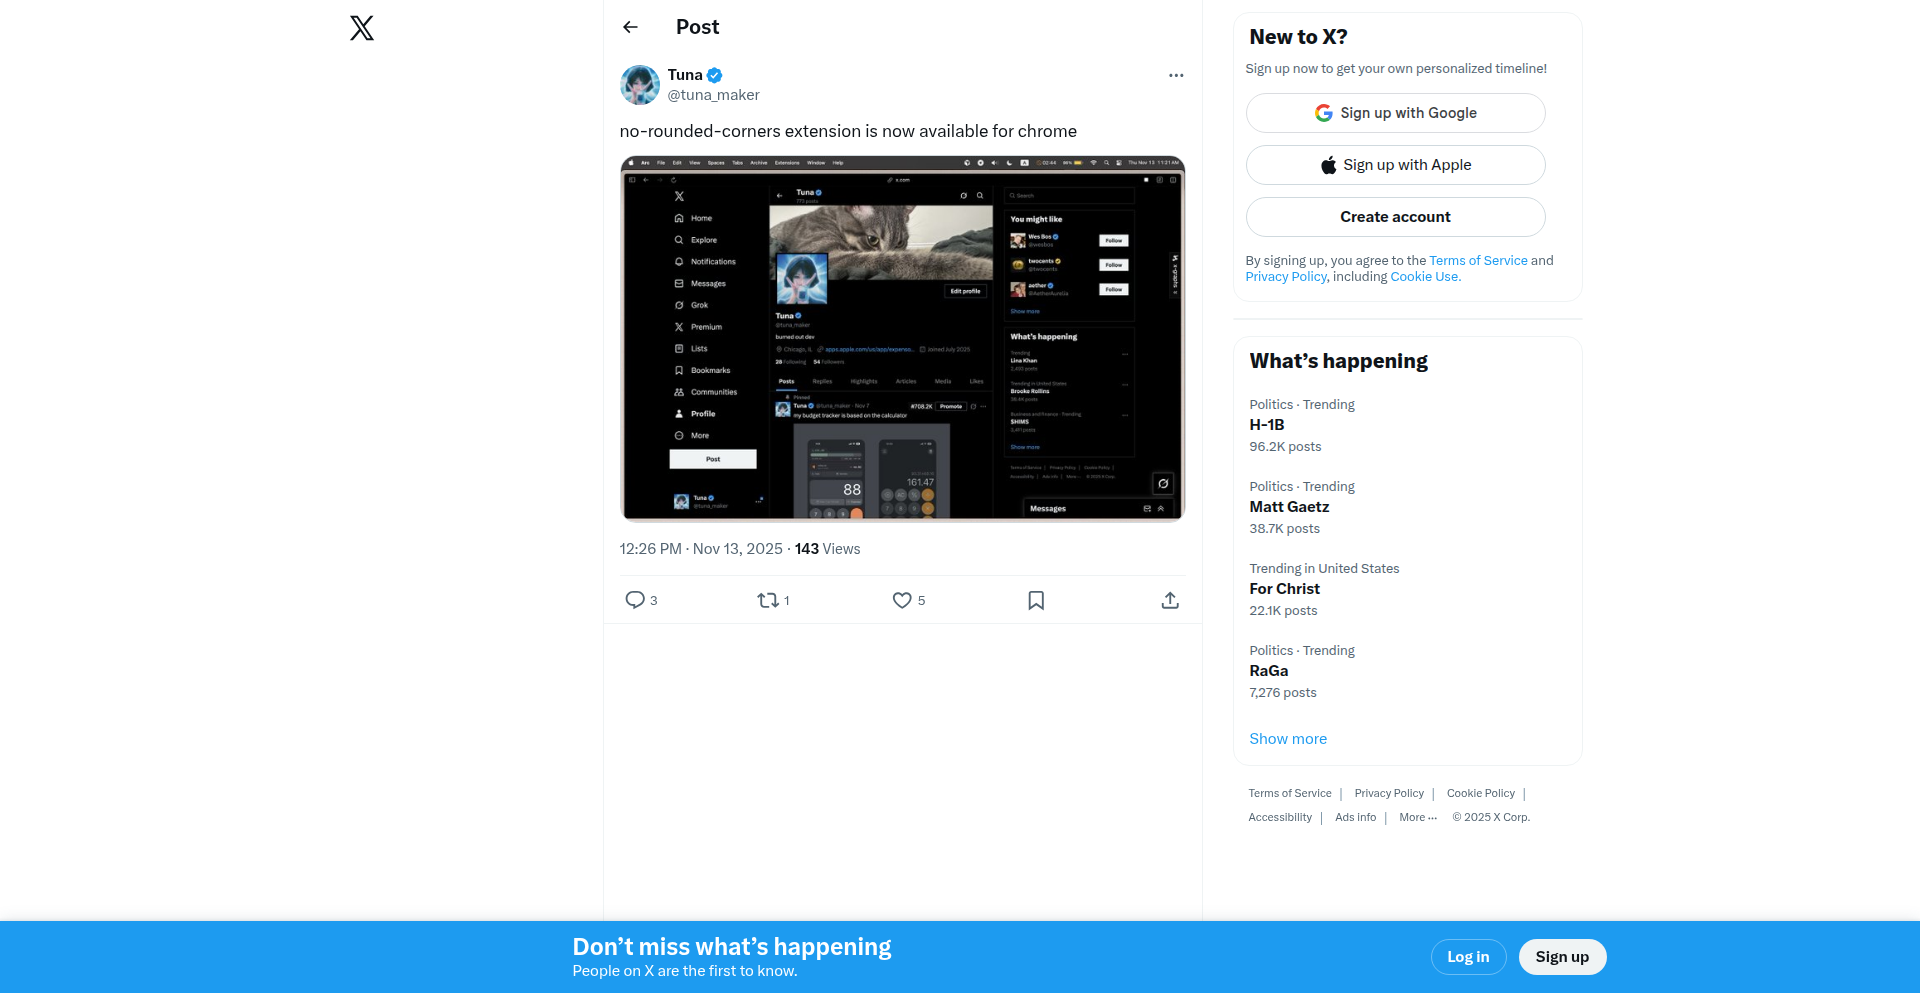Image resolution: width=1920 pixels, height=993 pixels.
Task: Go back using the arrow icon
Action: pos(630,27)
